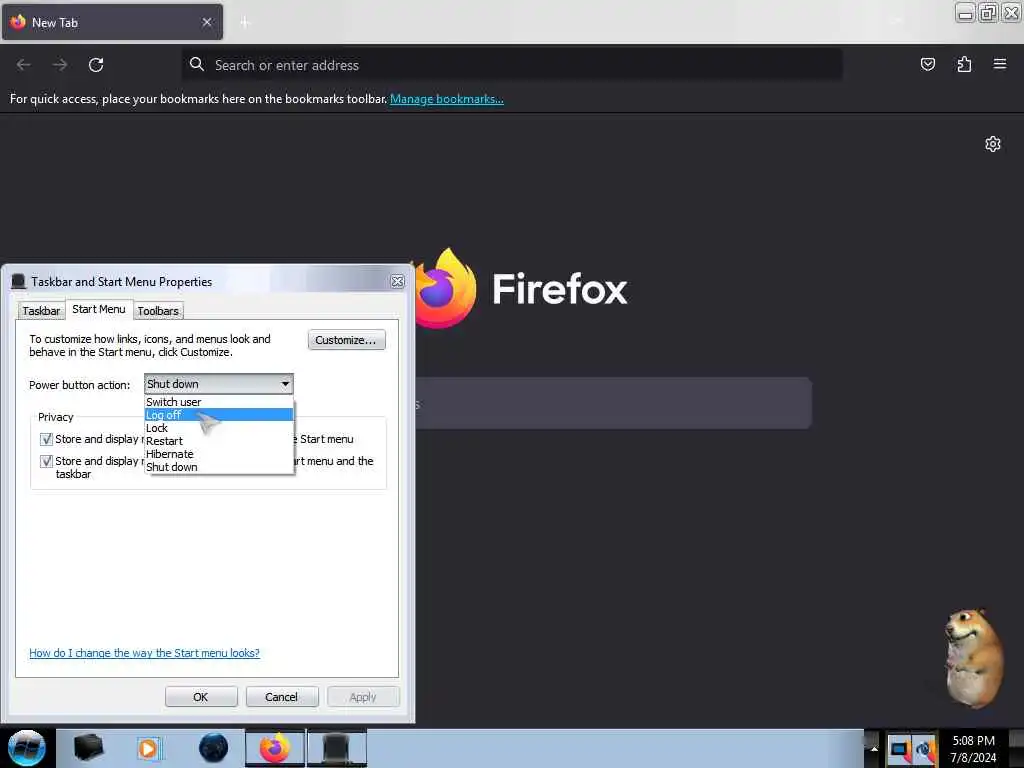Open the Firefox hamburger application menu
This screenshot has height=768, width=1024.
999,64
